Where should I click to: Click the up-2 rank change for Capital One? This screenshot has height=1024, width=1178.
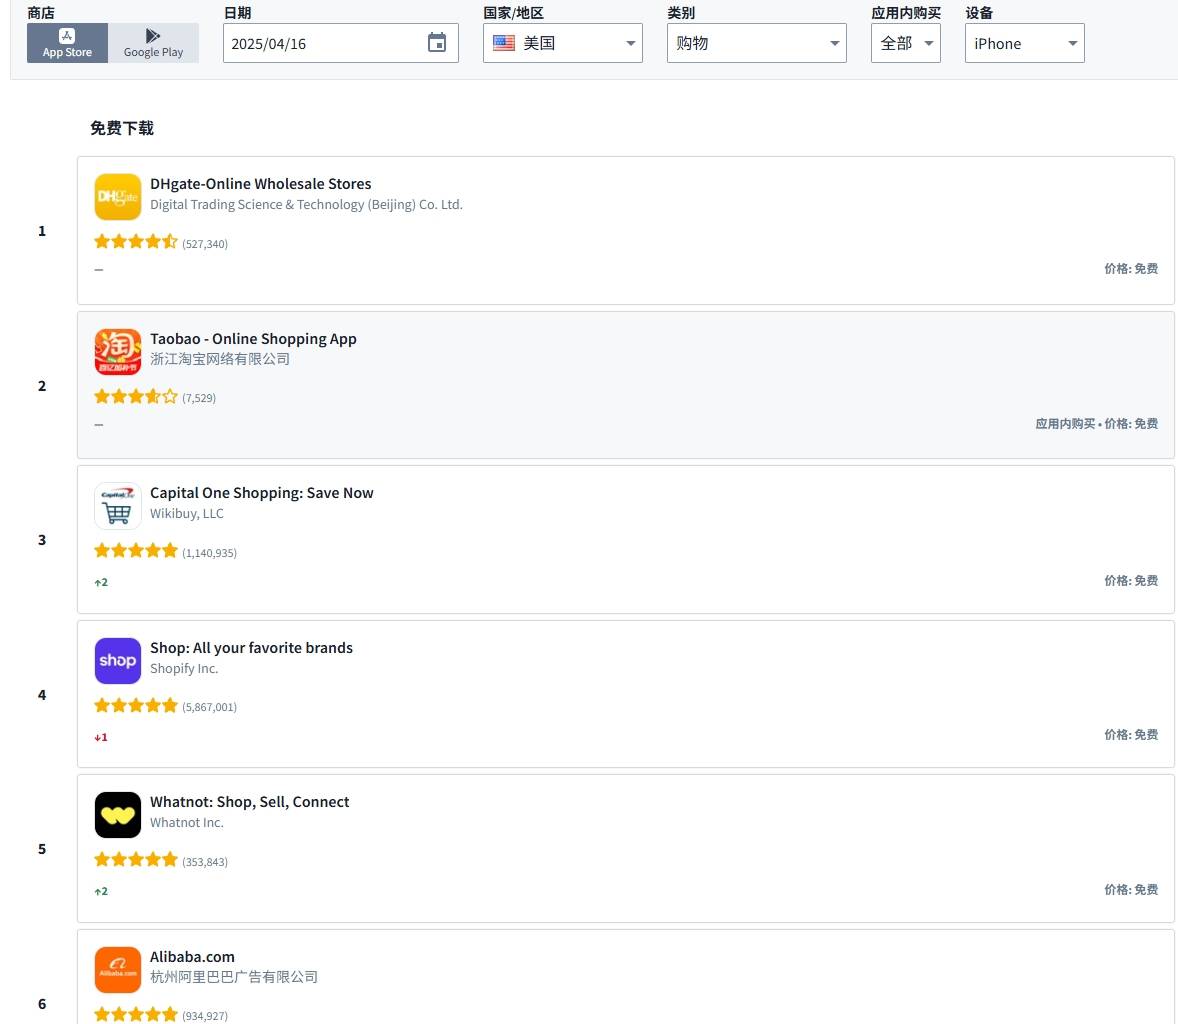click(101, 582)
